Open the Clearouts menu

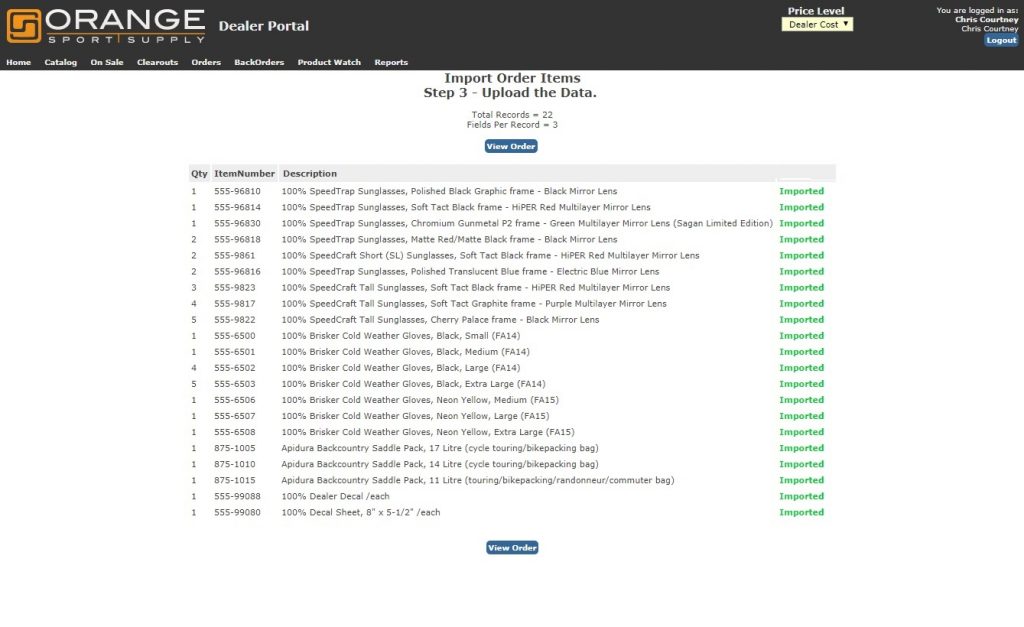pyautogui.click(x=157, y=62)
